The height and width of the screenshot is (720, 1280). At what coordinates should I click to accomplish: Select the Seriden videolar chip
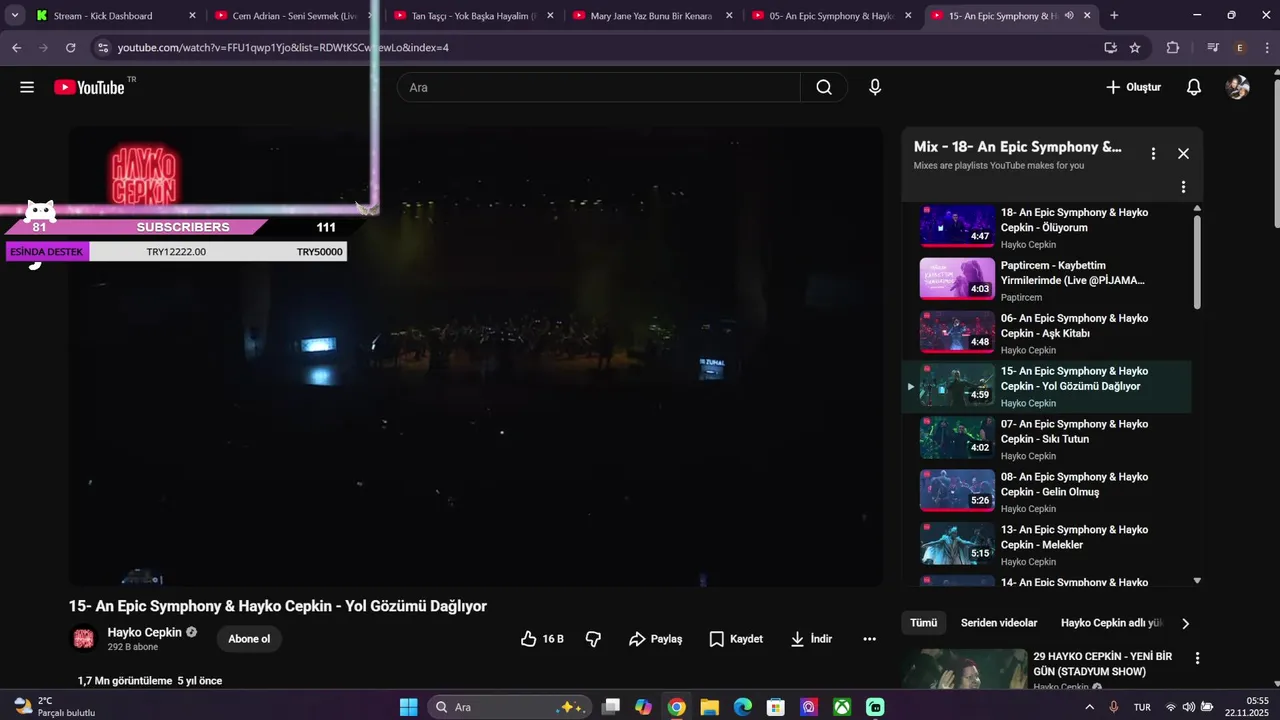[x=999, y=623]
